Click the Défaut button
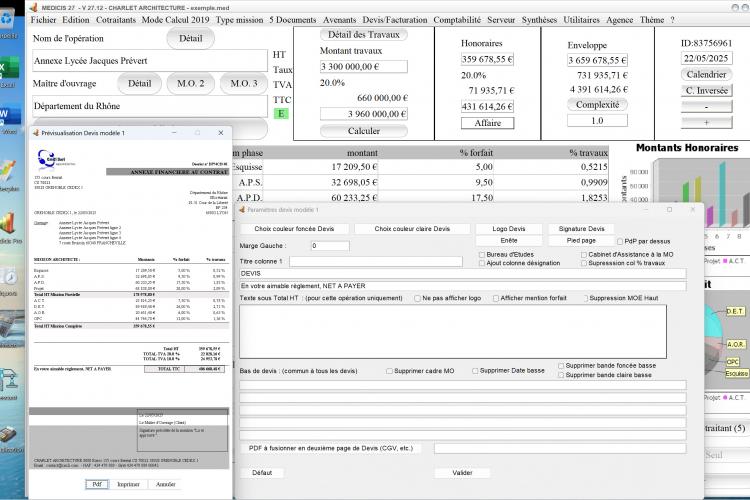 point(262,473)
